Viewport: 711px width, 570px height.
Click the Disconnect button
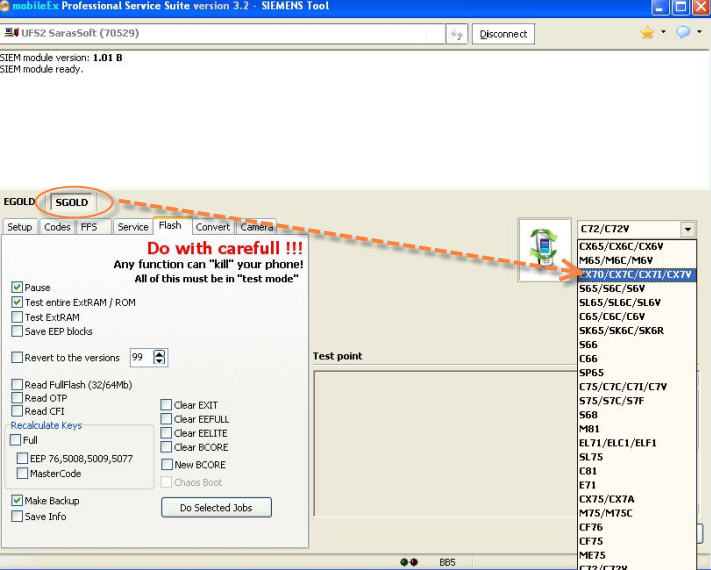[x=503, y=34]
